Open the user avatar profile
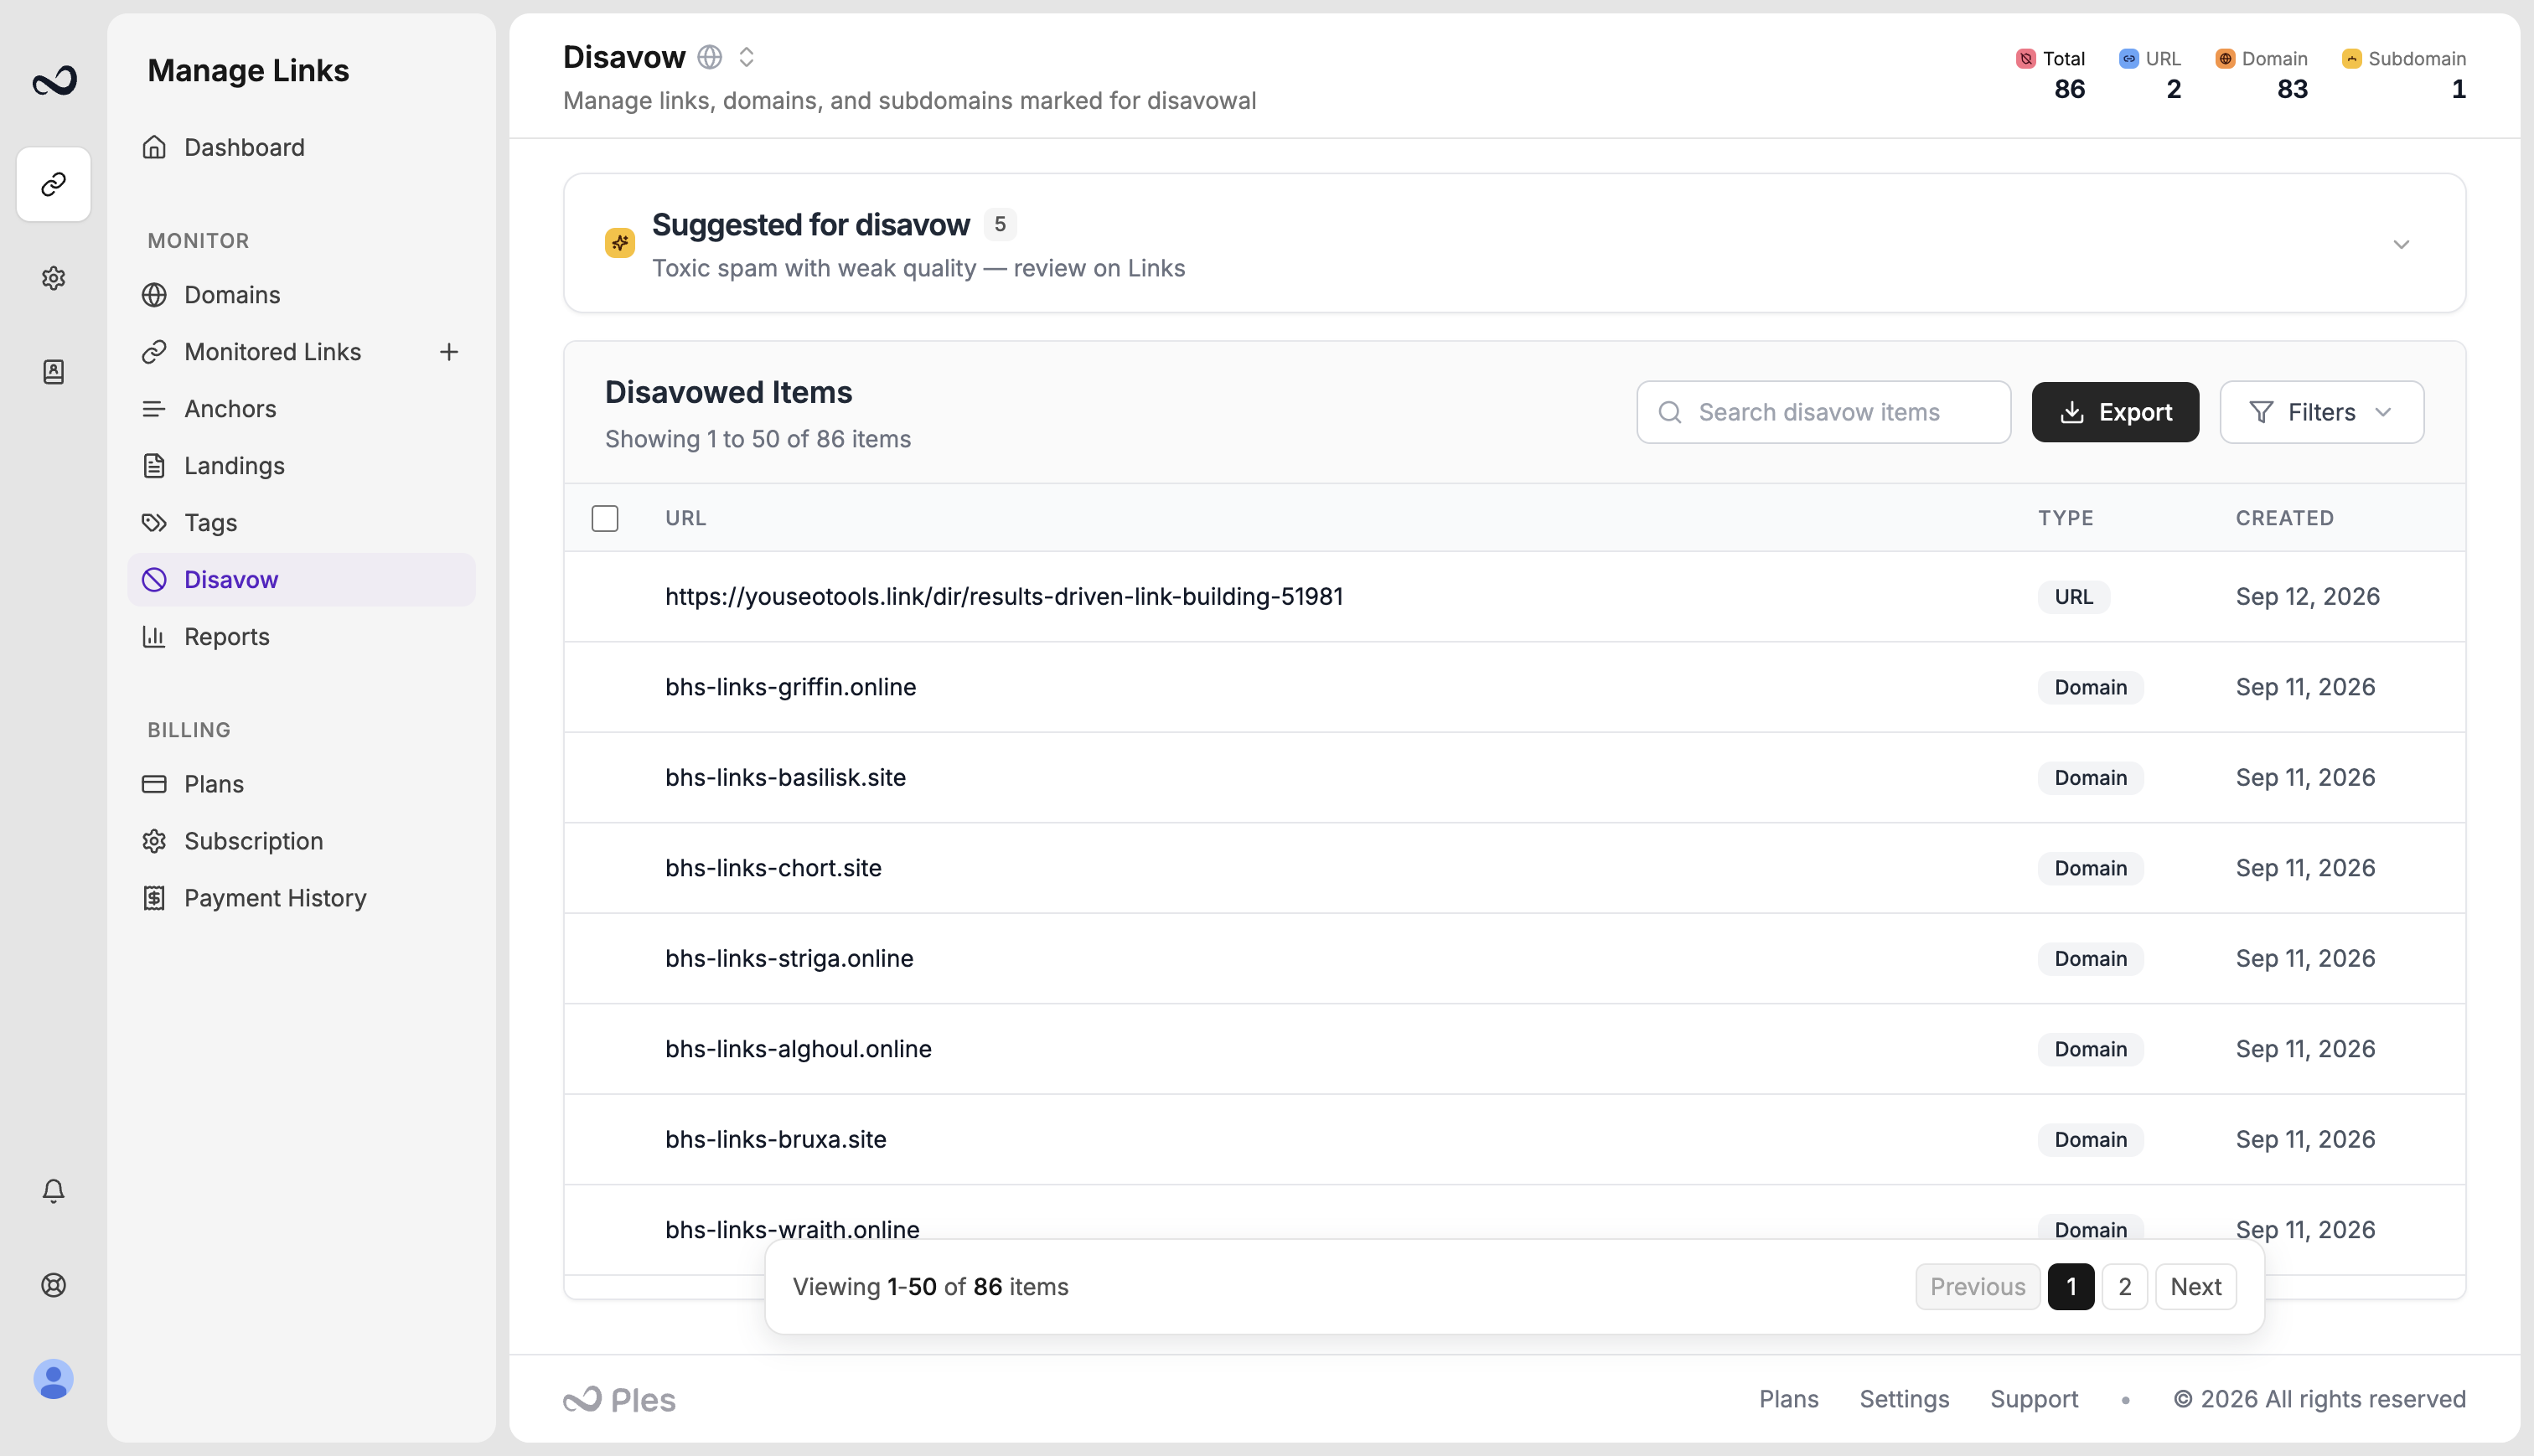Screen dimensions: 2534x1456 54,1379
